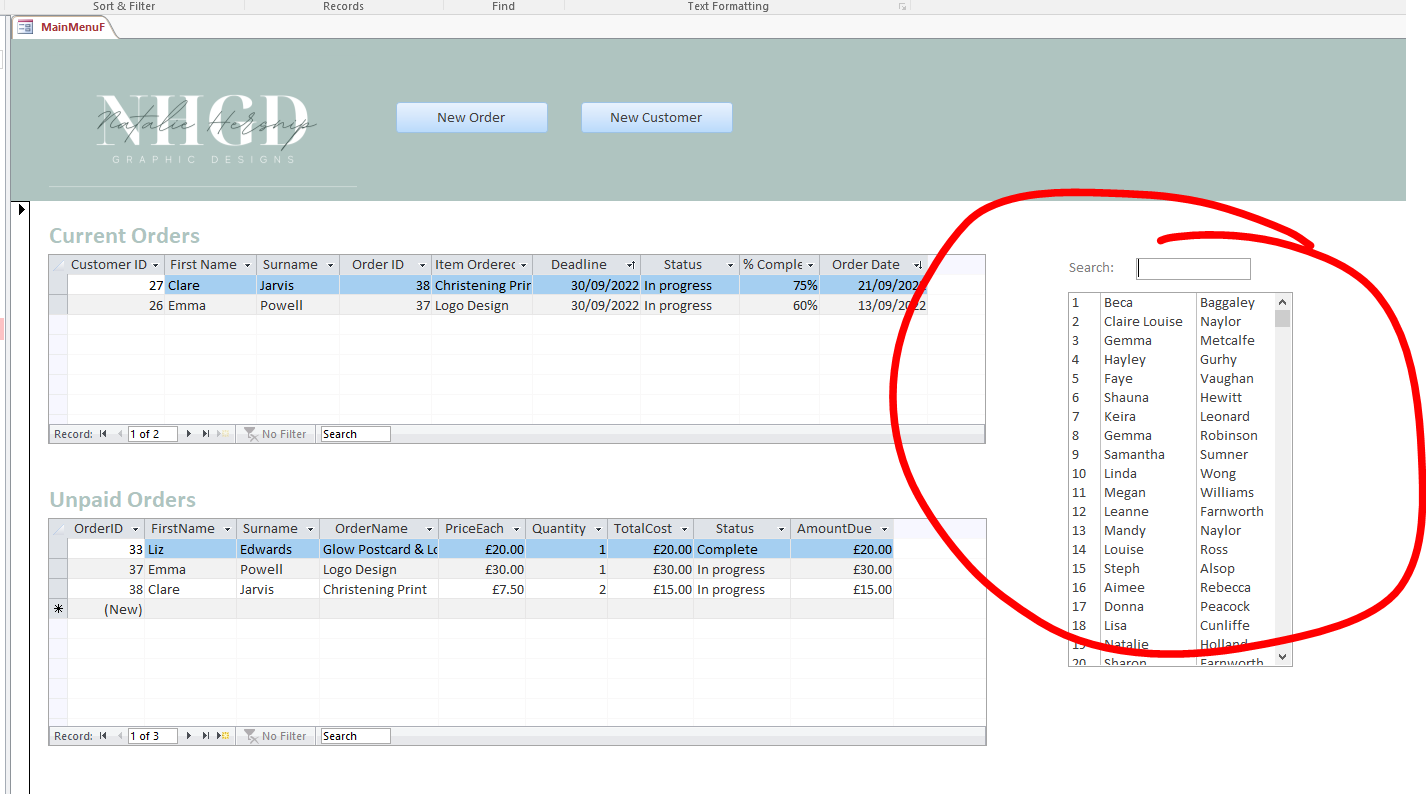Image resolution: width=1426 pixels, height=794 pixels.
Task: Click record number box showing 1 of 3
Action: pos(152,736)
